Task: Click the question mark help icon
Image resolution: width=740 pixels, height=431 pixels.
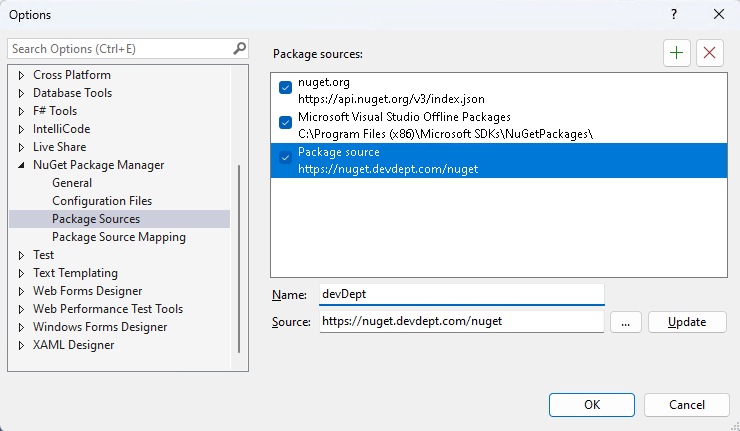Action: tap(674, 14)
